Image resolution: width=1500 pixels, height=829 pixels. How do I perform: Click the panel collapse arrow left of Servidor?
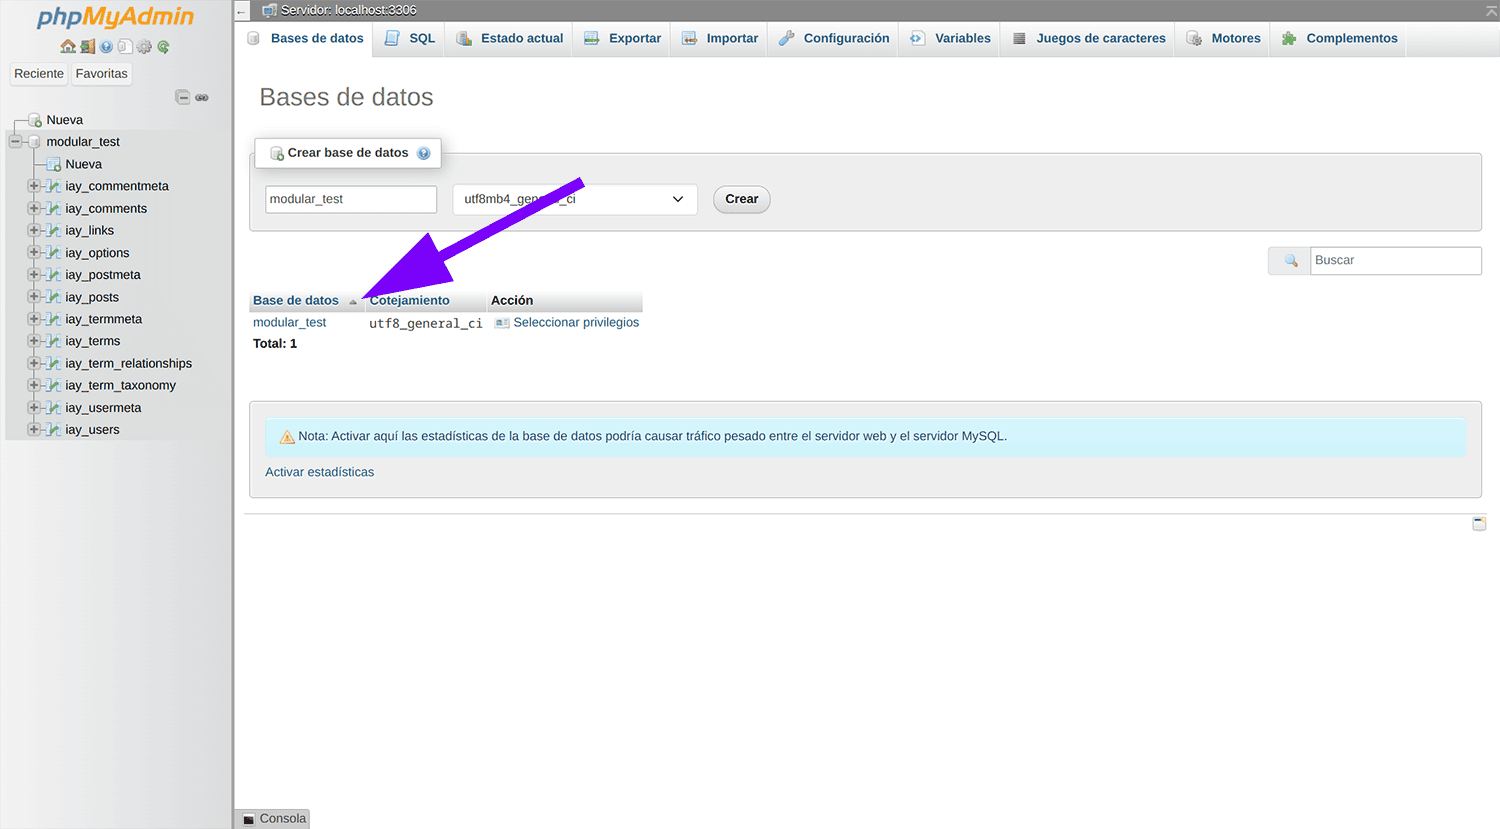pyautogui.click(x=241, y=11)
